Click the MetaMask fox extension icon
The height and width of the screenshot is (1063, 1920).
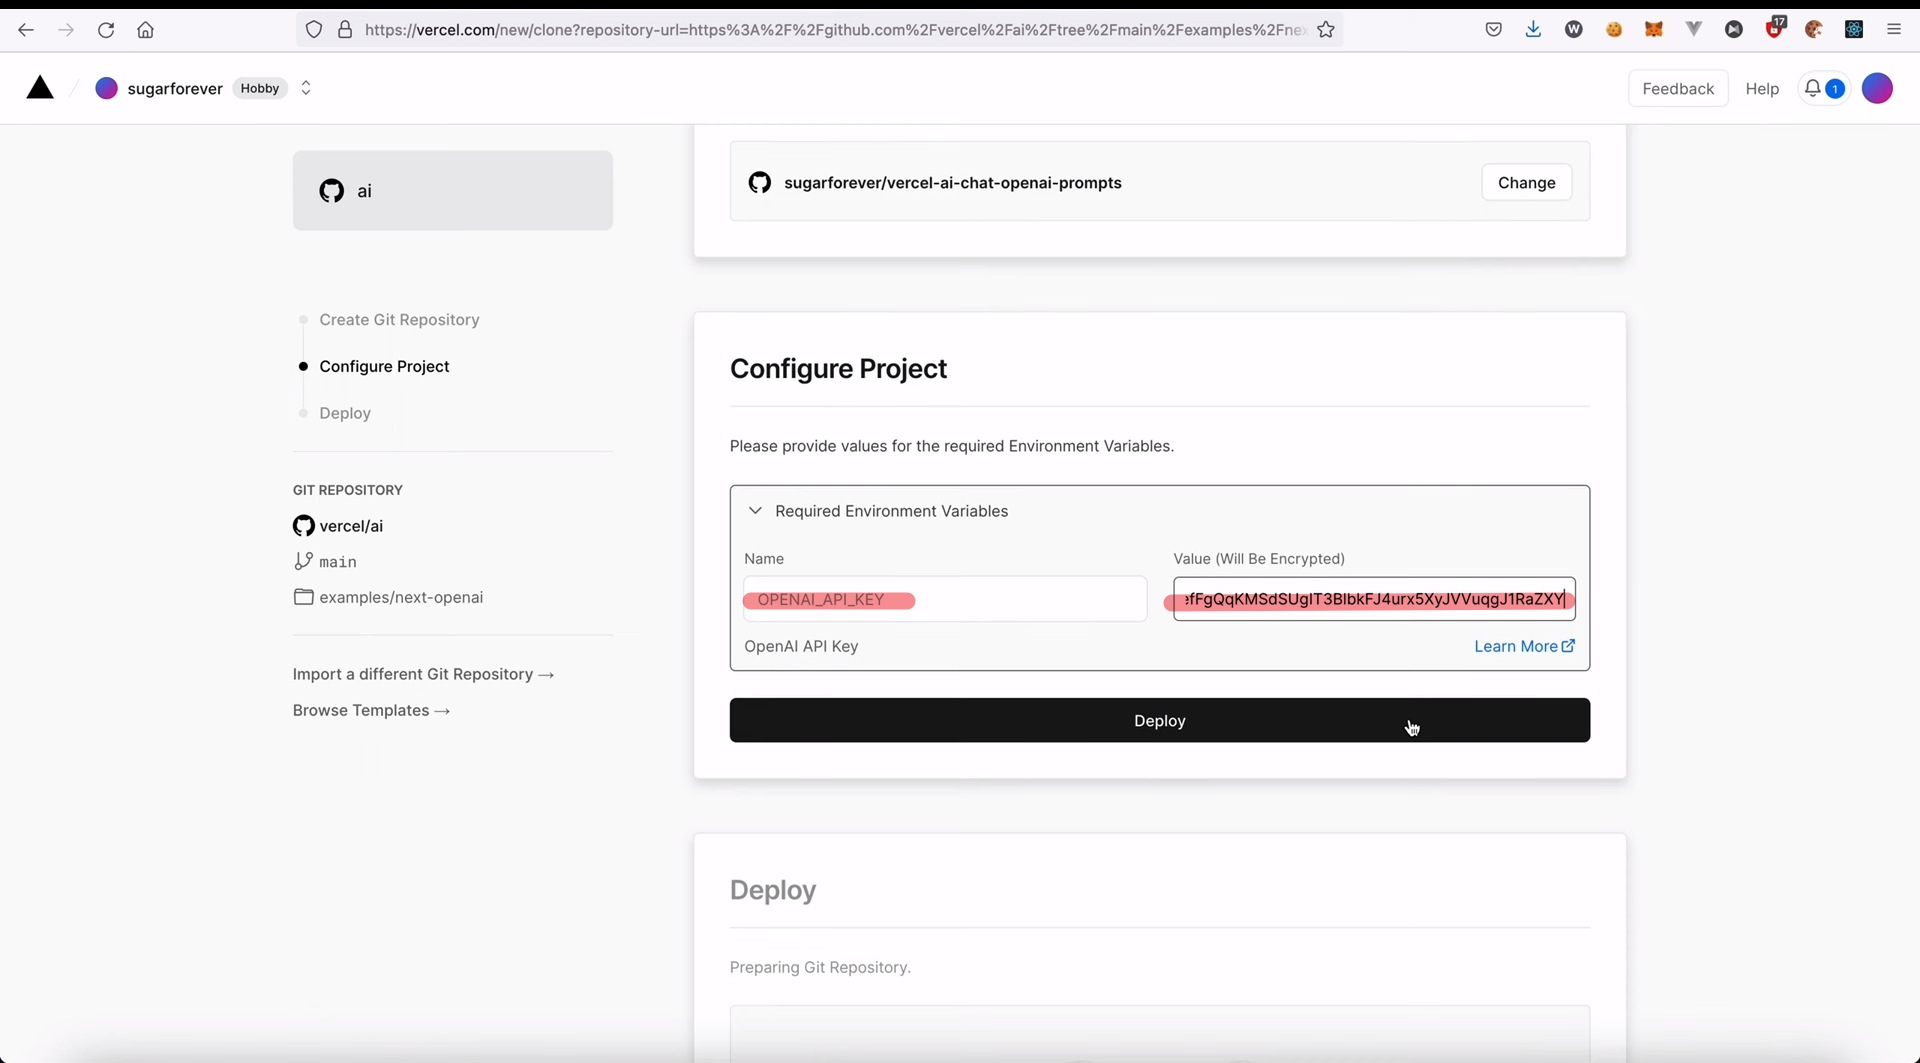tap(1653, 30)
